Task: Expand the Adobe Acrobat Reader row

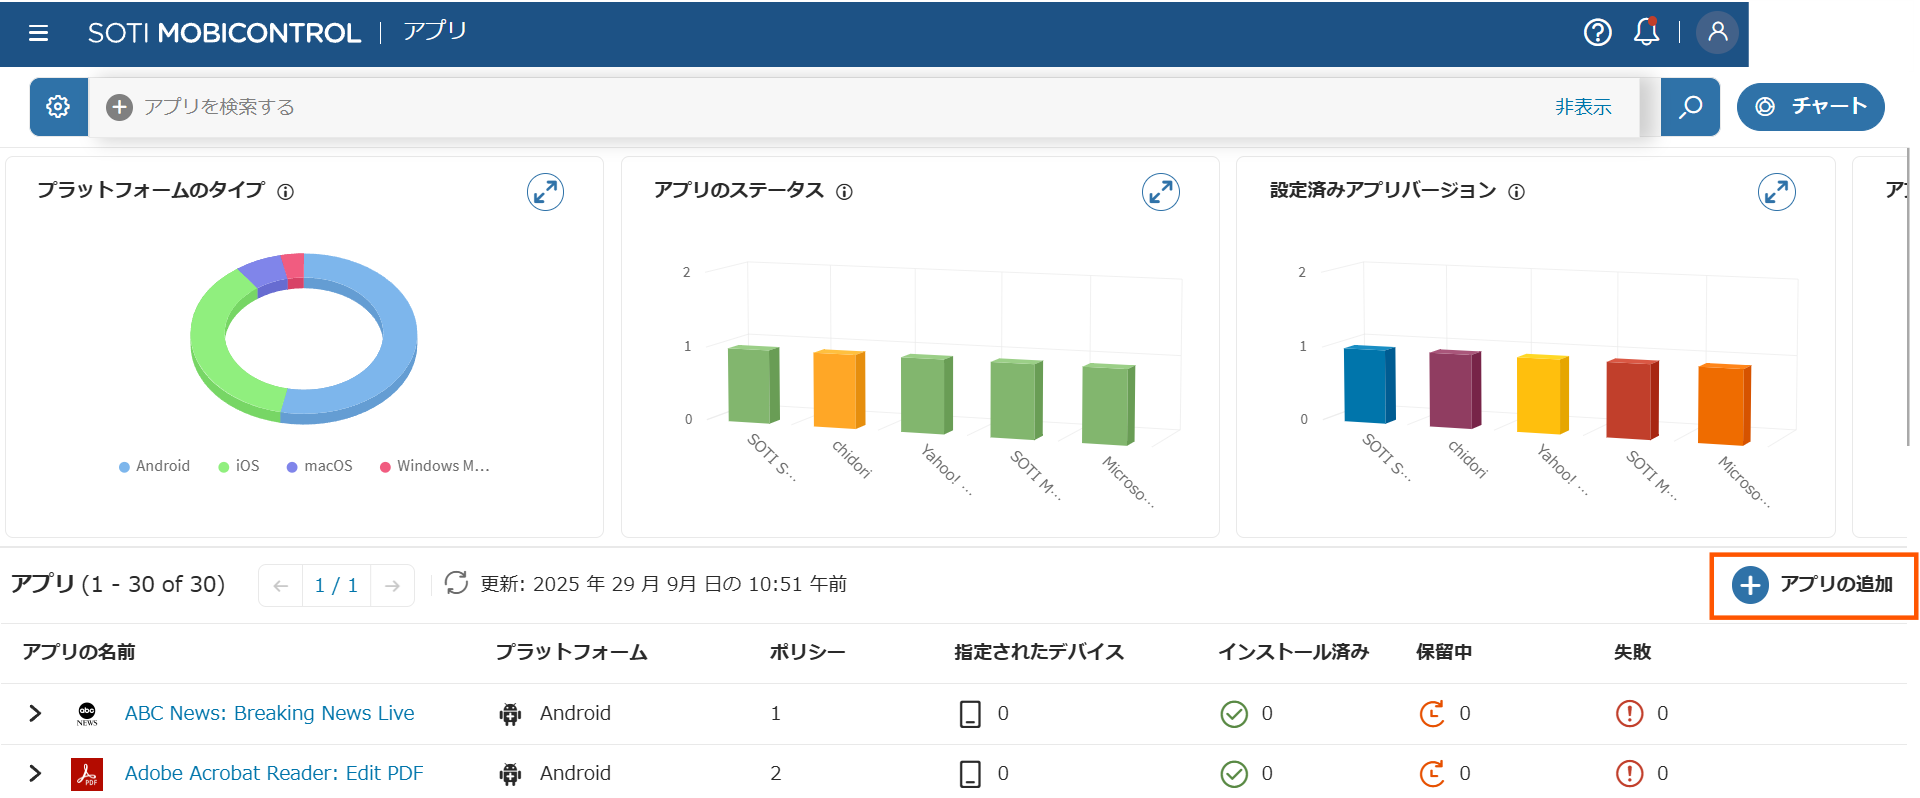Action: tap(35, 773)
